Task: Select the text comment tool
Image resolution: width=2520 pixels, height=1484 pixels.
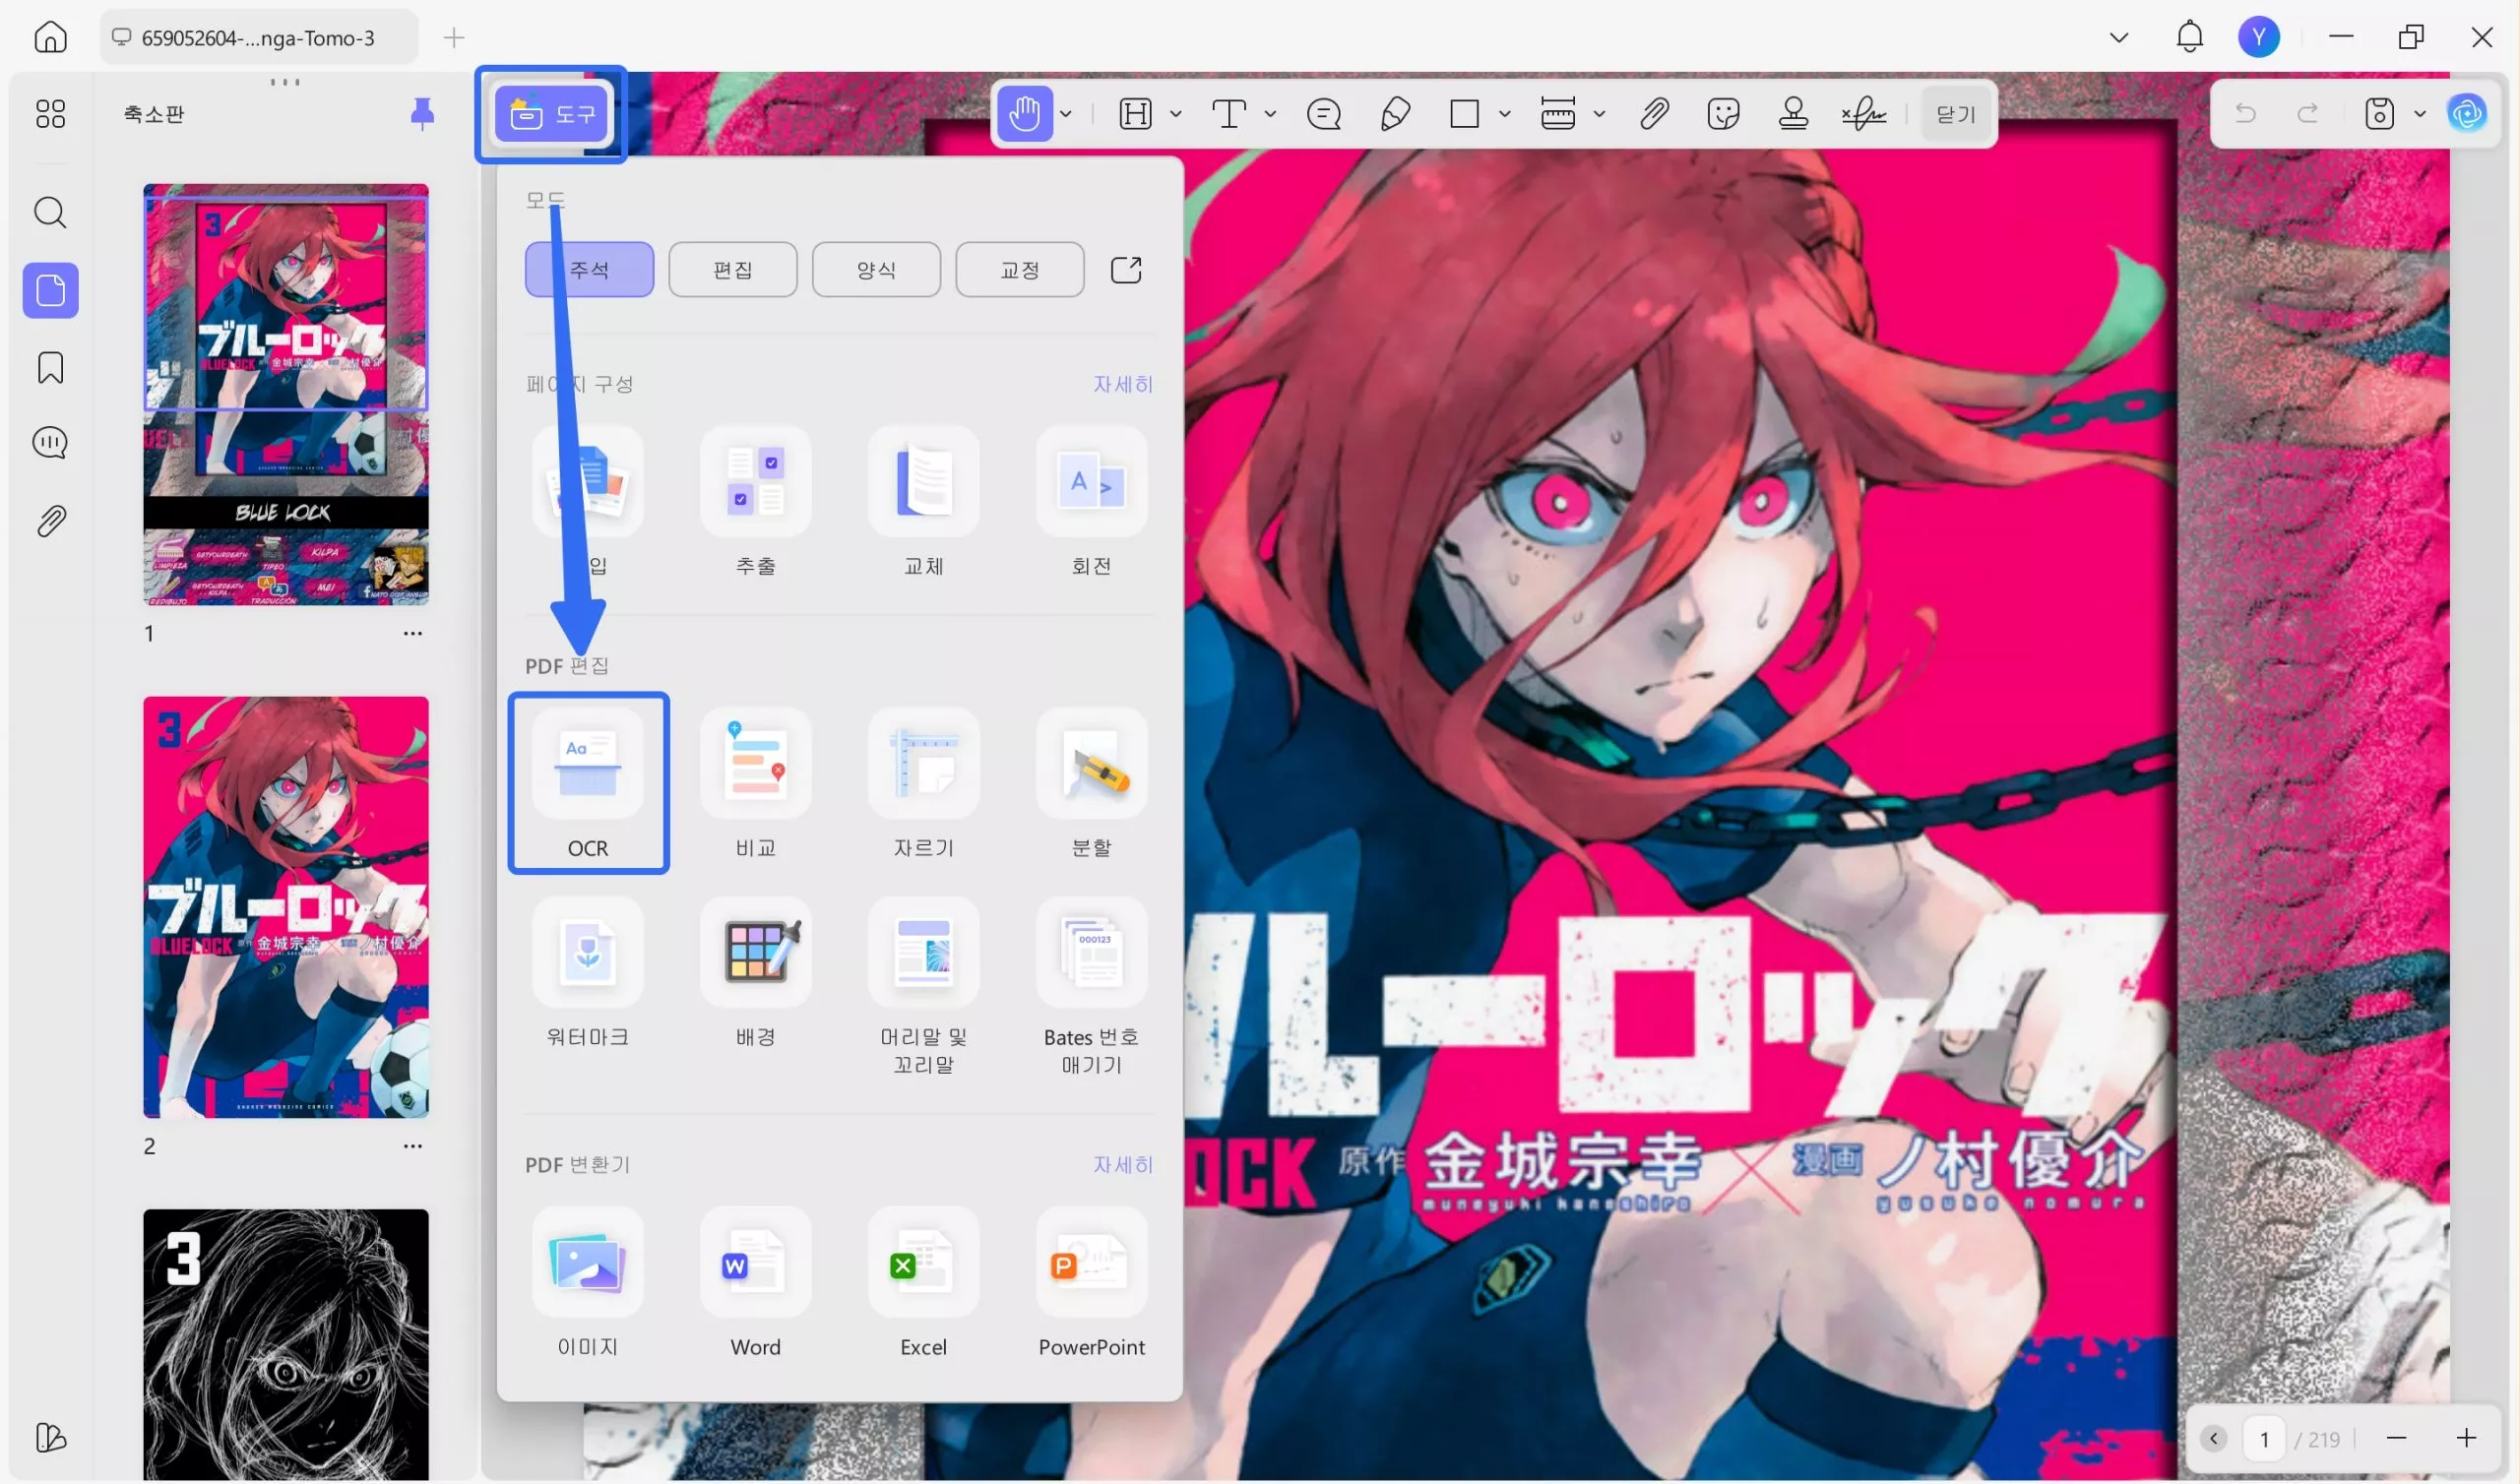Action: (x=1228, y=114)
